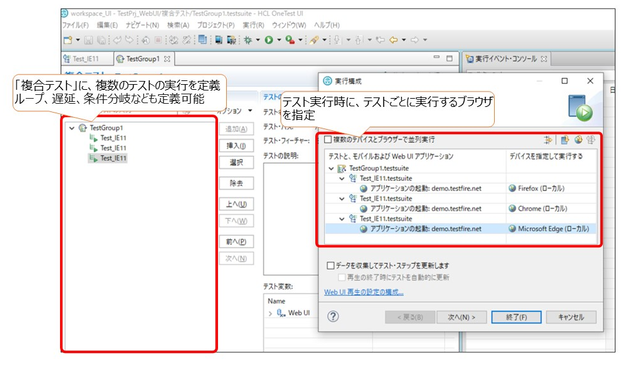Close the 実行イベント・コンソール view via X
630x372 pixels.
tap(544, 59)
